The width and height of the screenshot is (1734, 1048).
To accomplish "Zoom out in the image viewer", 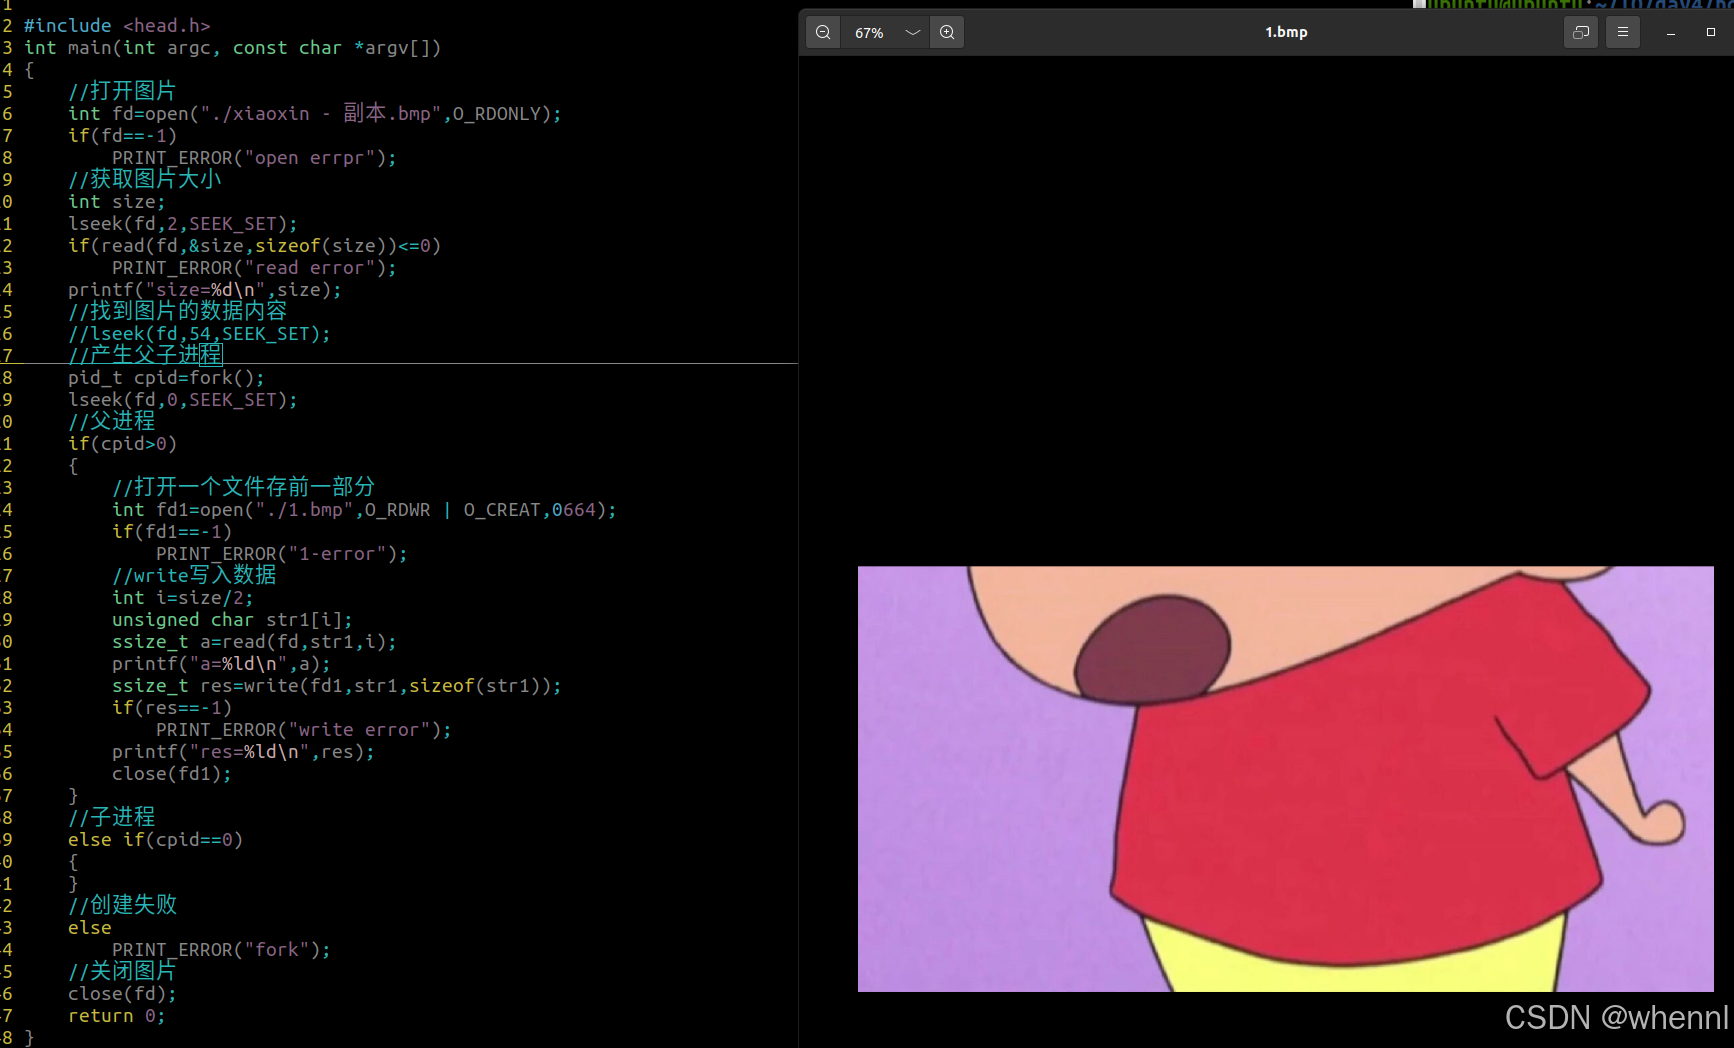I will (x=823, y=32).
